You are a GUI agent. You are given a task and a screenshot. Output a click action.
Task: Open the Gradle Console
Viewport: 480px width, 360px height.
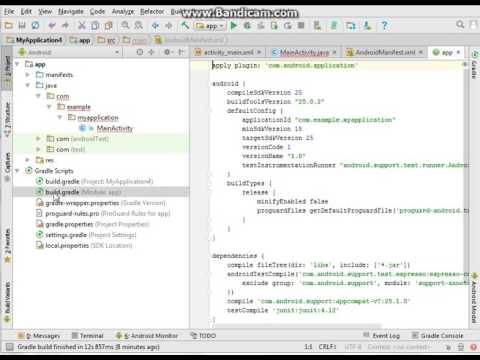(437, 336)
